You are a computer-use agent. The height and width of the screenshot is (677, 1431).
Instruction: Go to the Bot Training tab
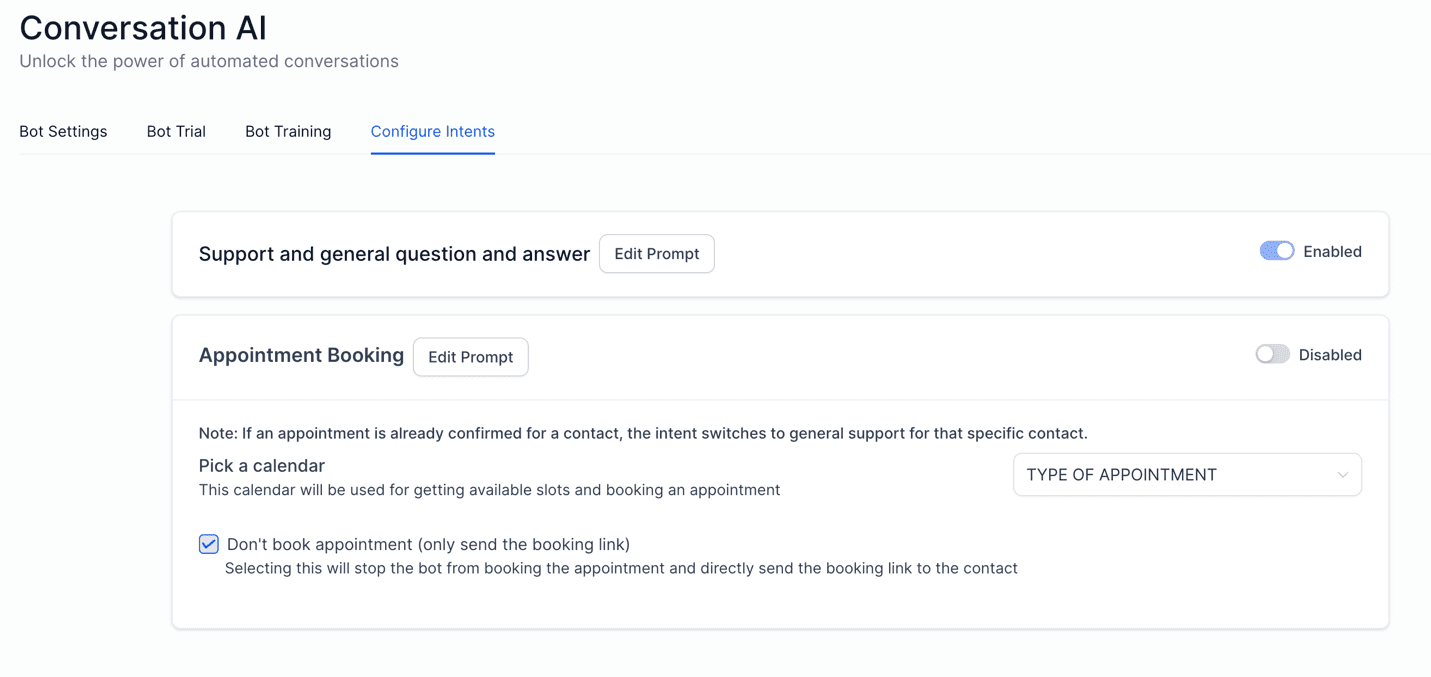tap(288, 131)
